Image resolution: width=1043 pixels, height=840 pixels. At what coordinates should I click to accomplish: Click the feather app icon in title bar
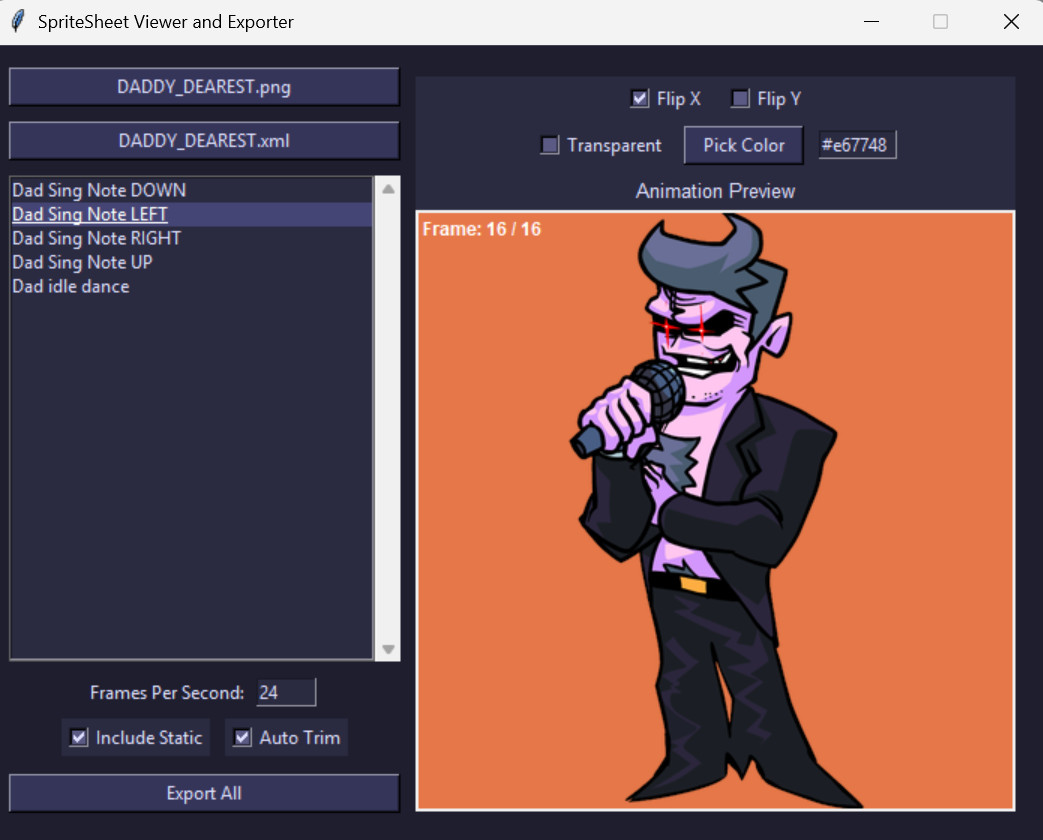click(19, 21)
